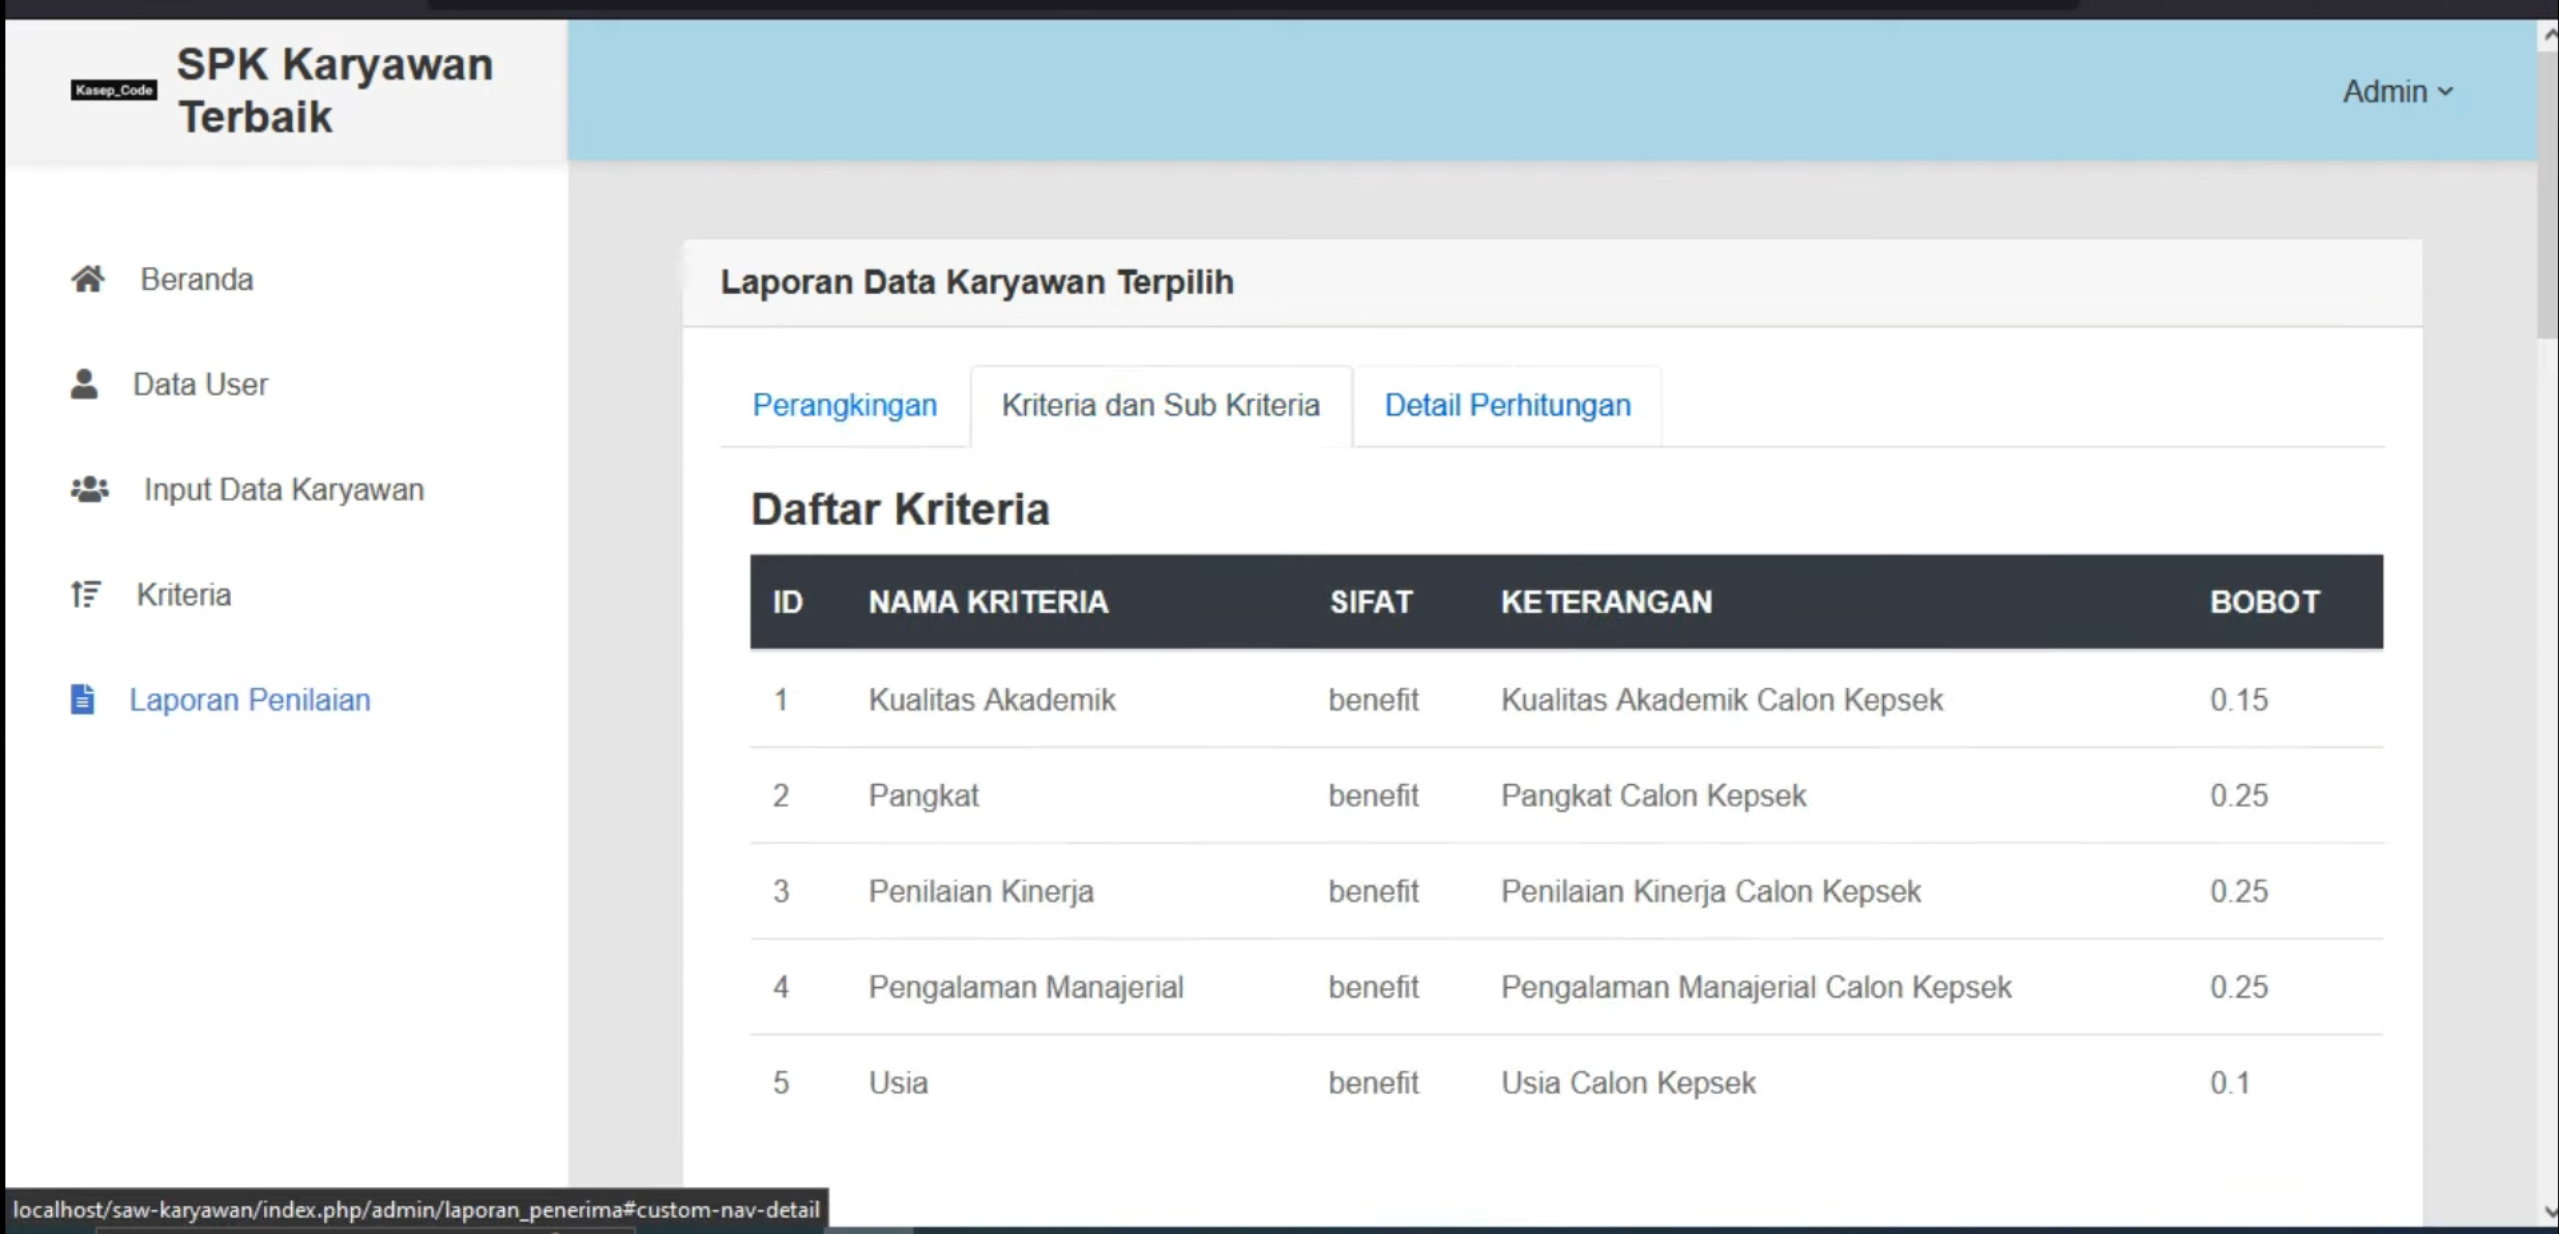Click Penilaian Kinerja Calon Kepsek description
This screenshot has height=1234, width=2559.
point(1711,891)
